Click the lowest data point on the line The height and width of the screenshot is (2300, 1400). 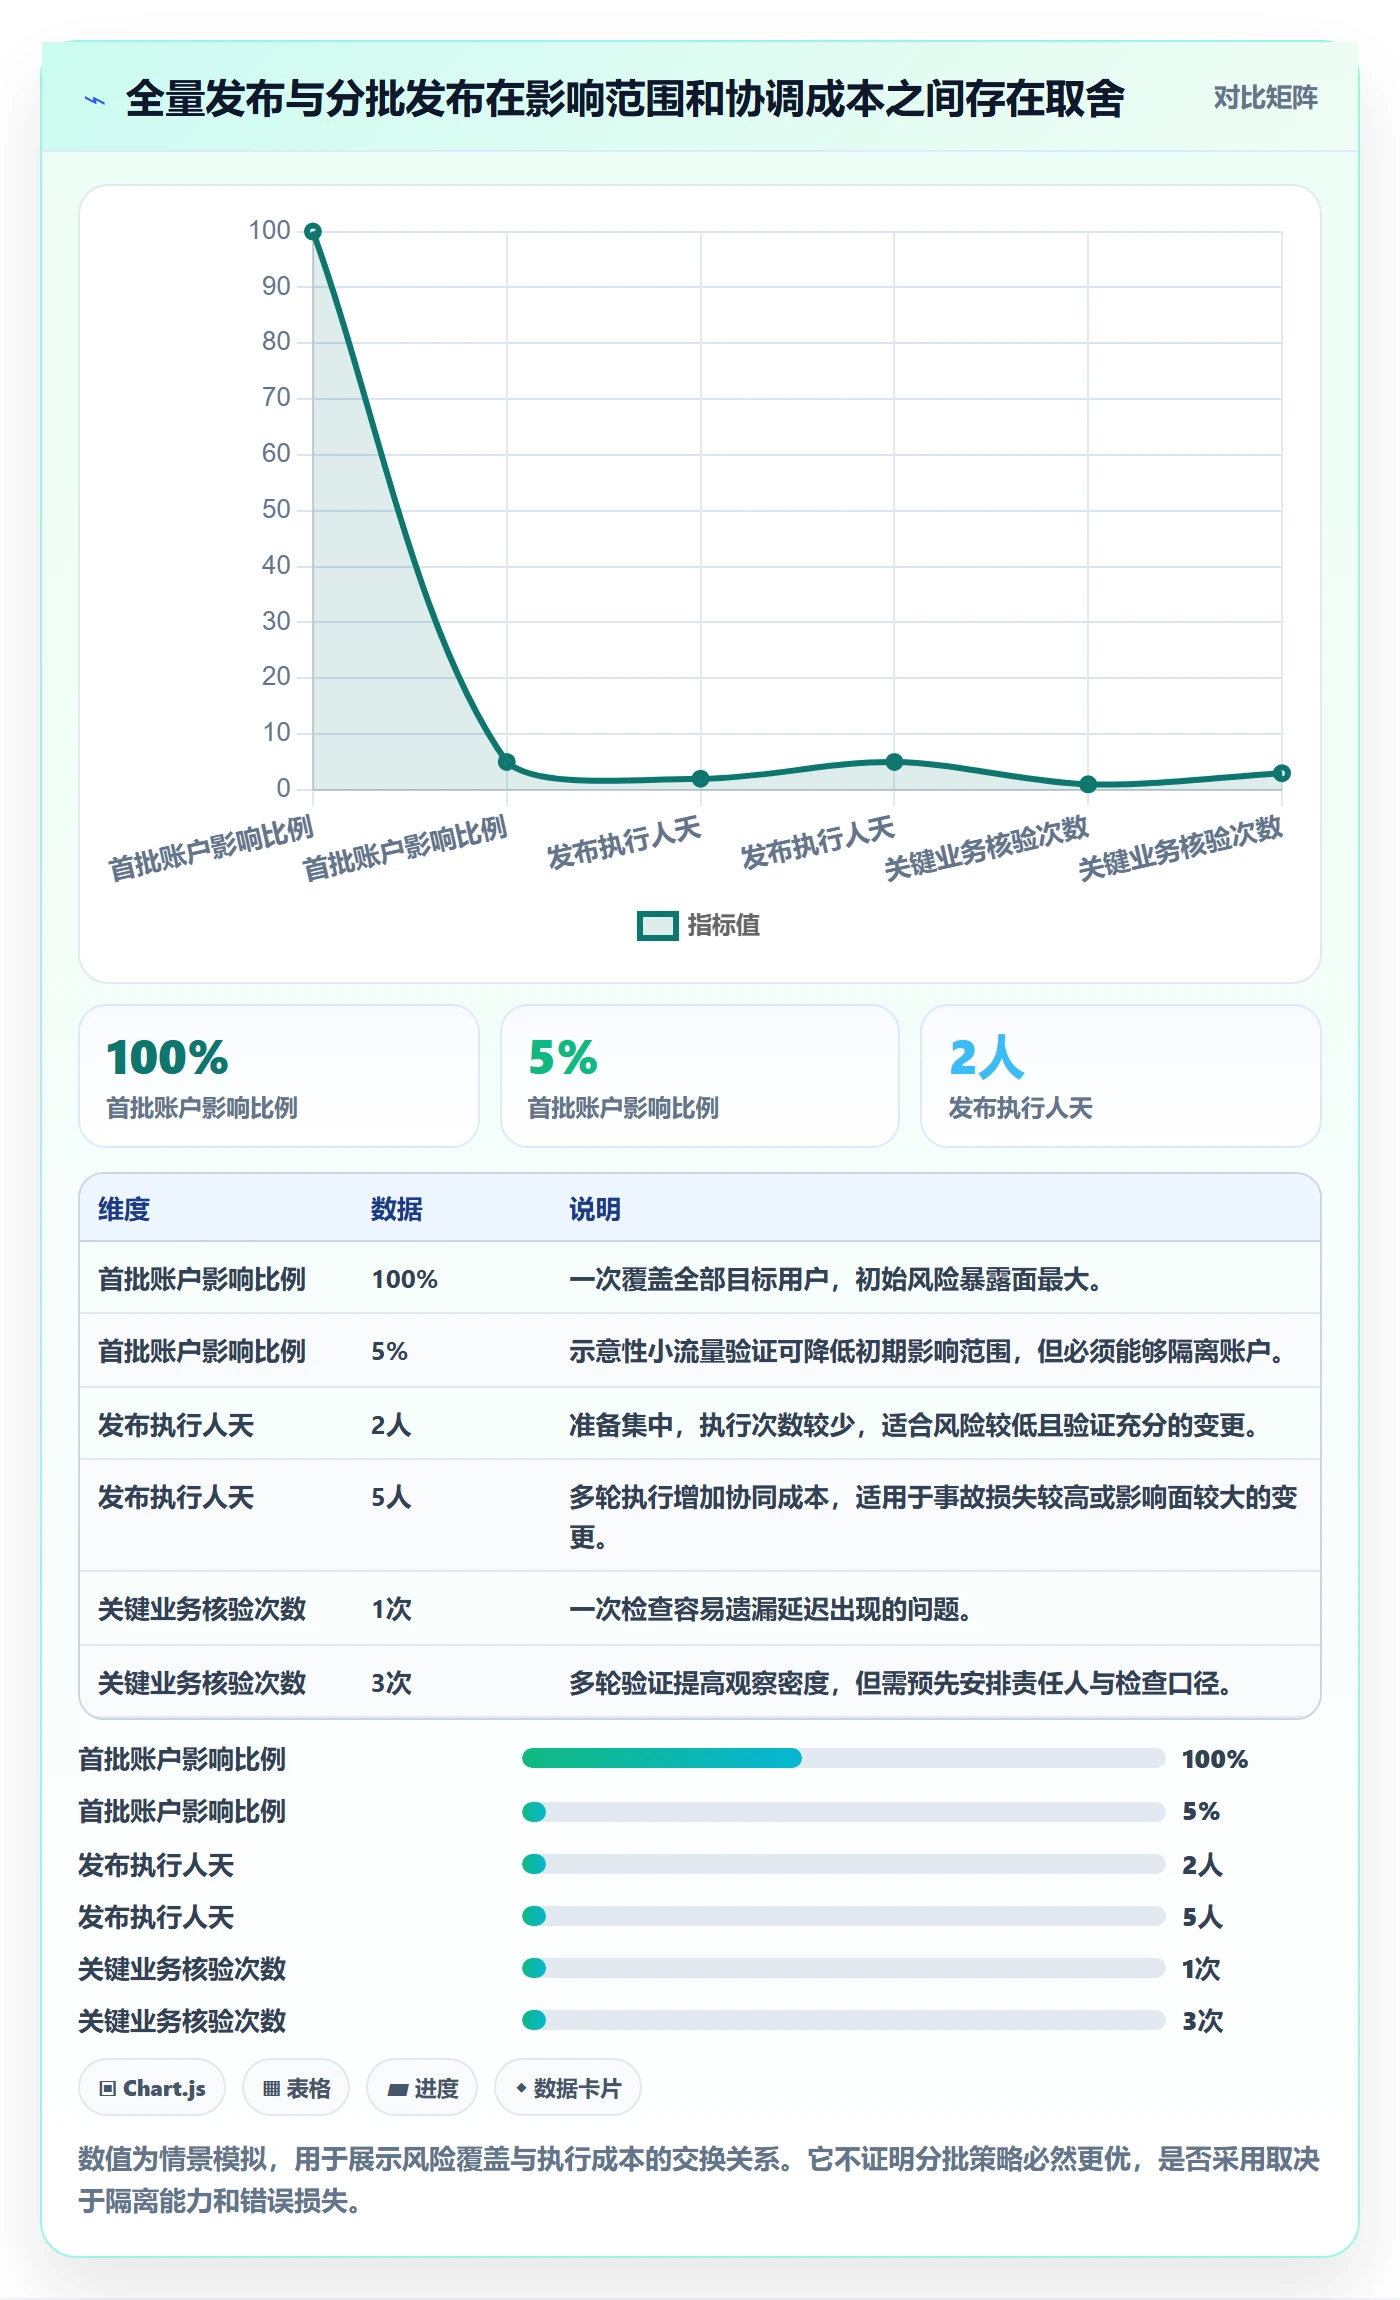[x=1088, y=785]
